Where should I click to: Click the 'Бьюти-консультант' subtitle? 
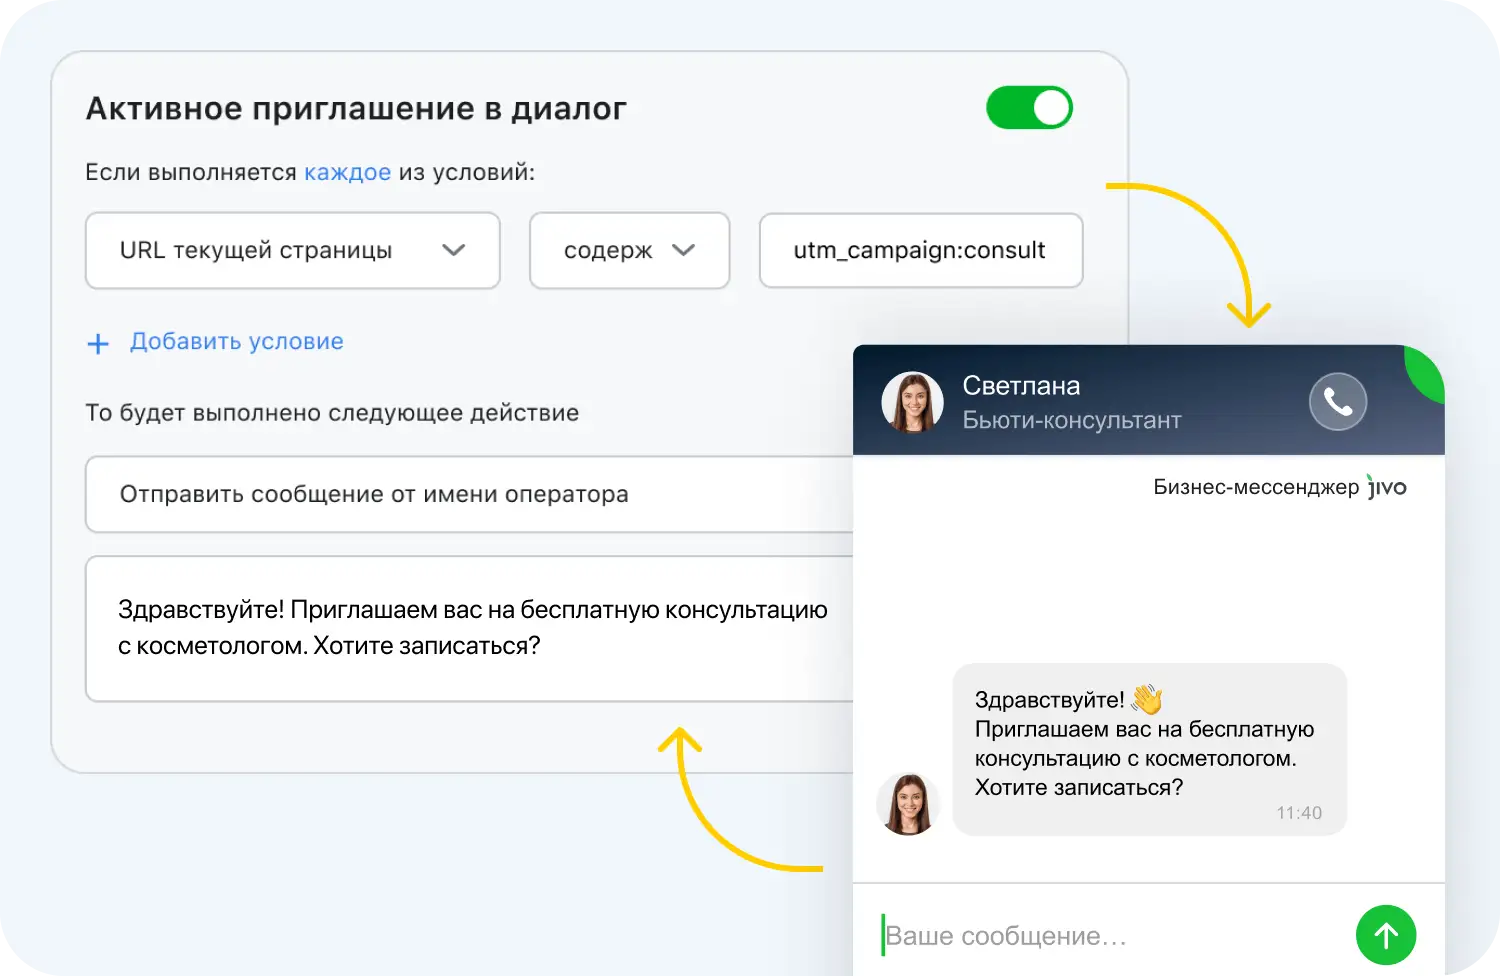coord(1072,420)
